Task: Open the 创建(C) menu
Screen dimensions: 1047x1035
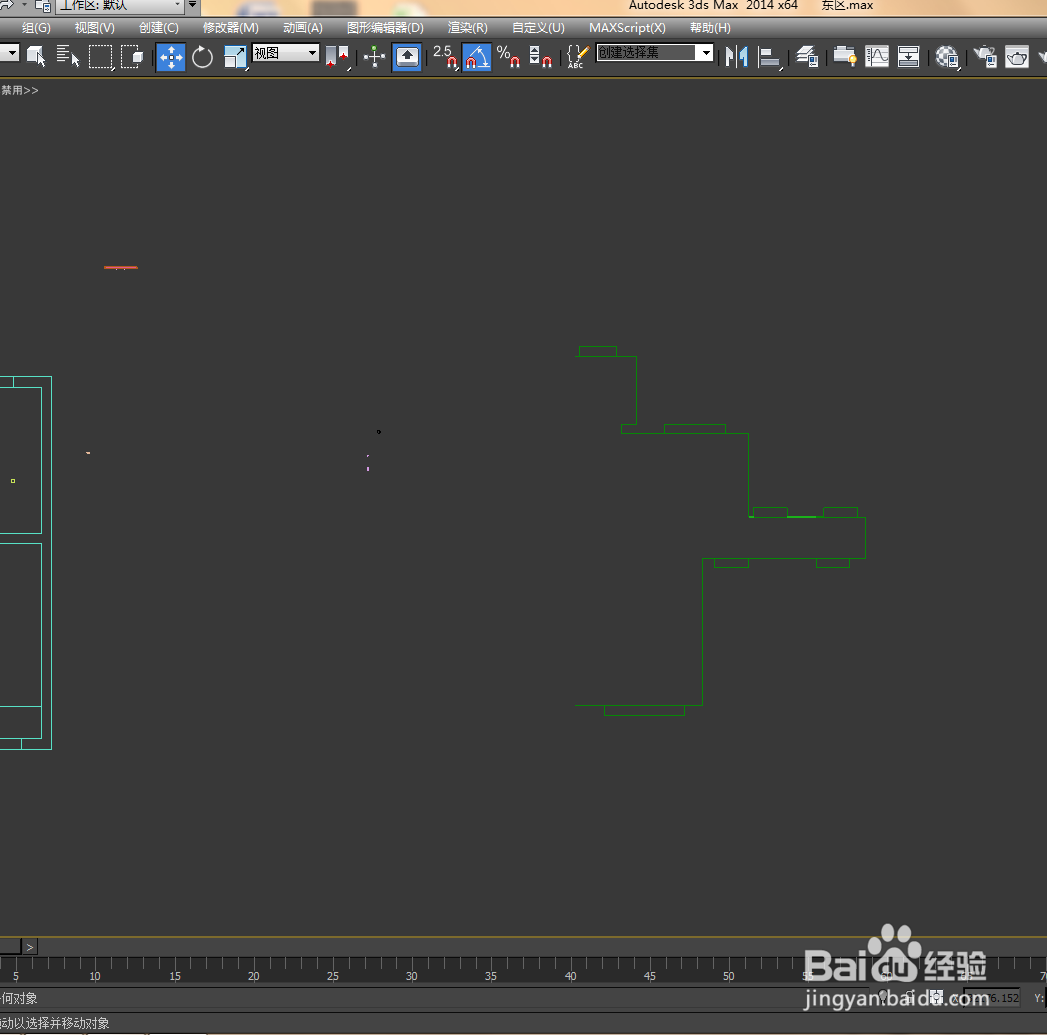Action: tap(159, 28)
